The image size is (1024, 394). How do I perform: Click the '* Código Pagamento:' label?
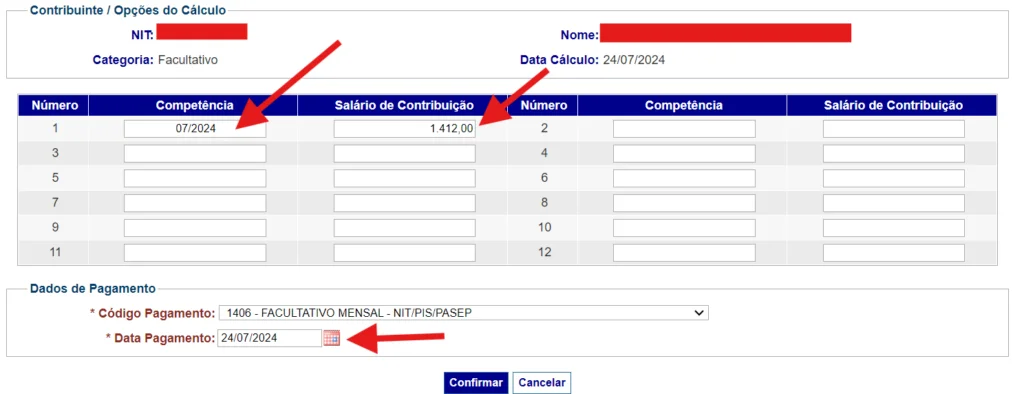(x=152, y=314)
